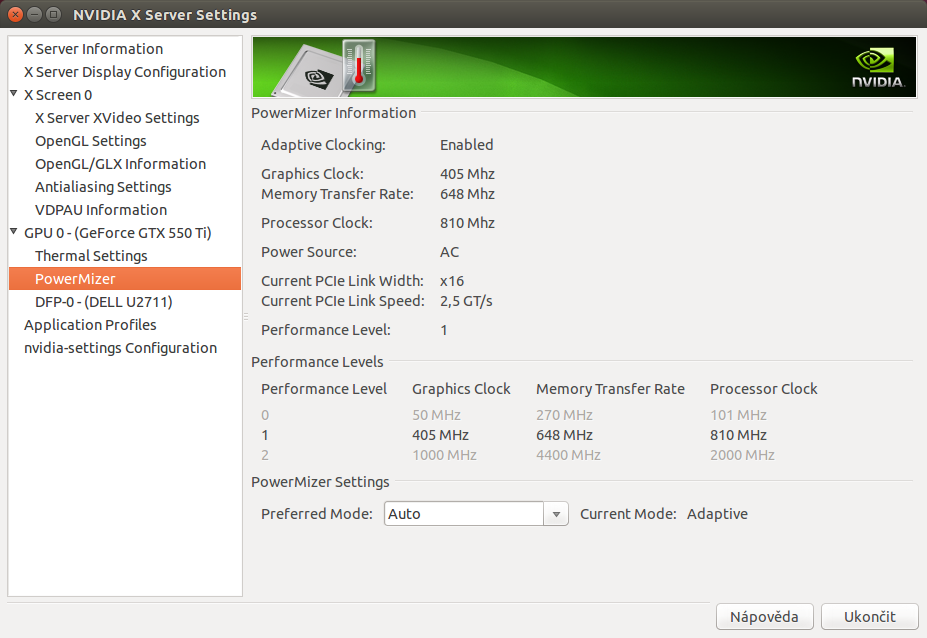
Task: Click the Current Mode value Adaptive
Action: click(717, 514)
